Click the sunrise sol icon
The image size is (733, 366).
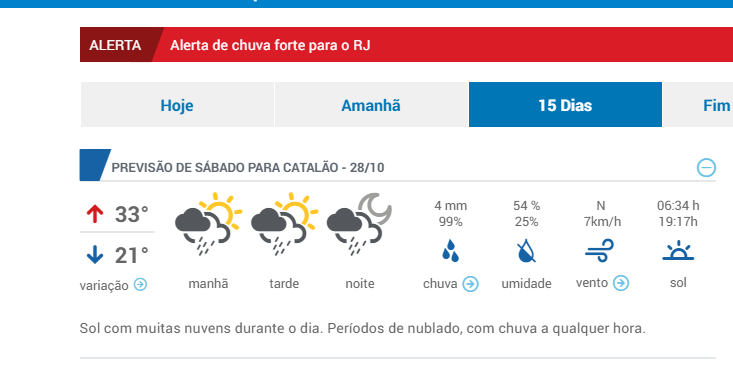click(x=678, y=251)
